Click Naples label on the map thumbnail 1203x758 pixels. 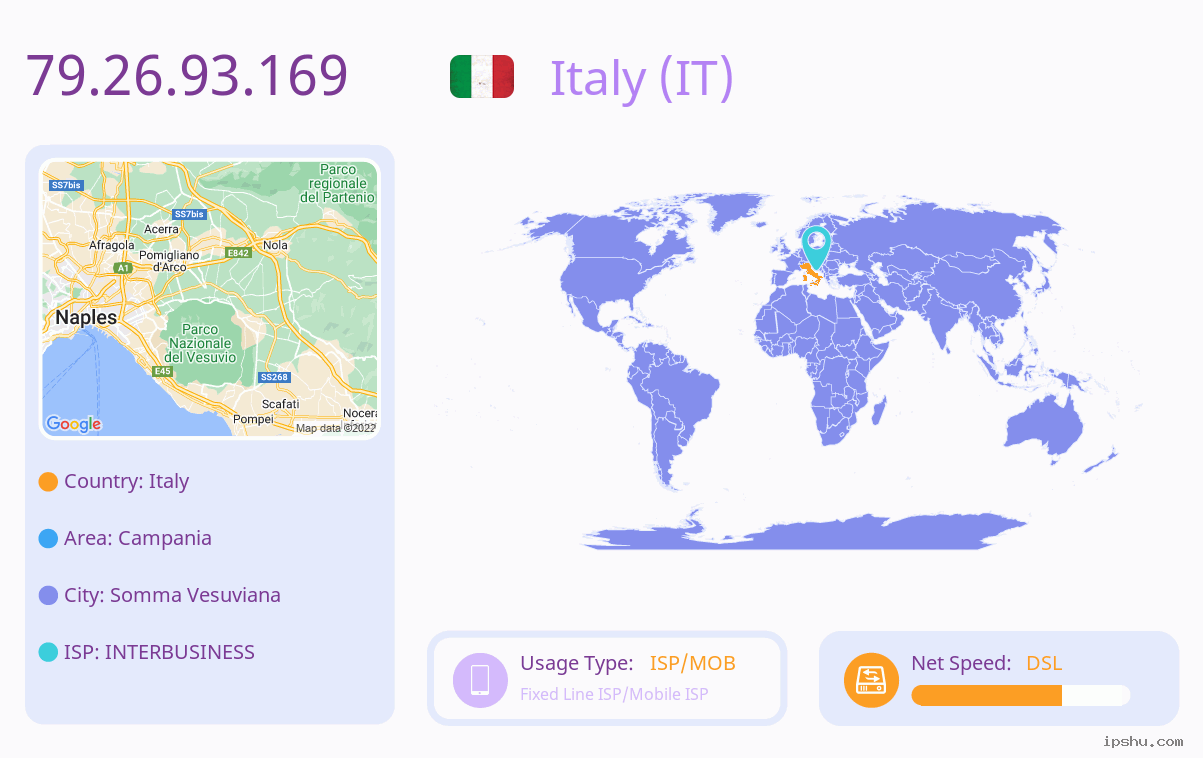click(86, 317)
